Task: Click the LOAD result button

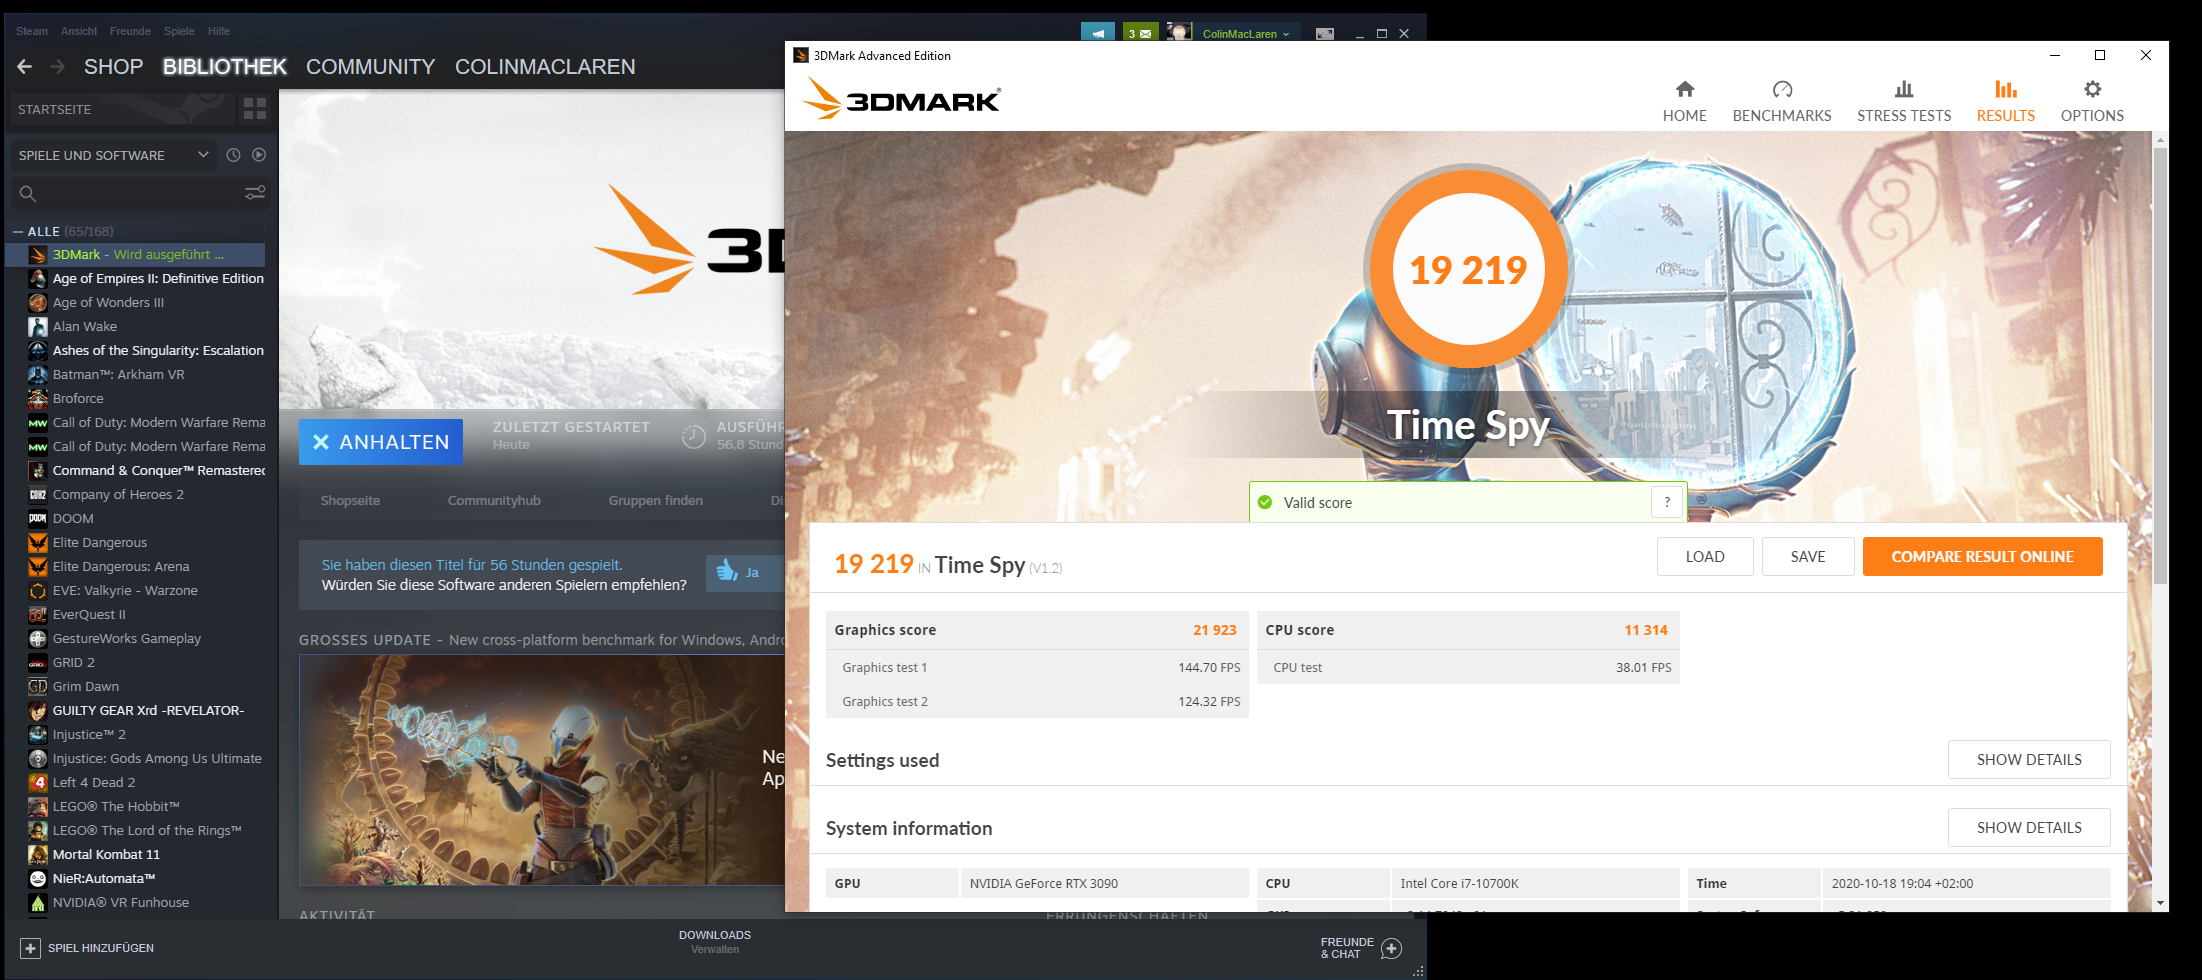Action: point(1705,557)
